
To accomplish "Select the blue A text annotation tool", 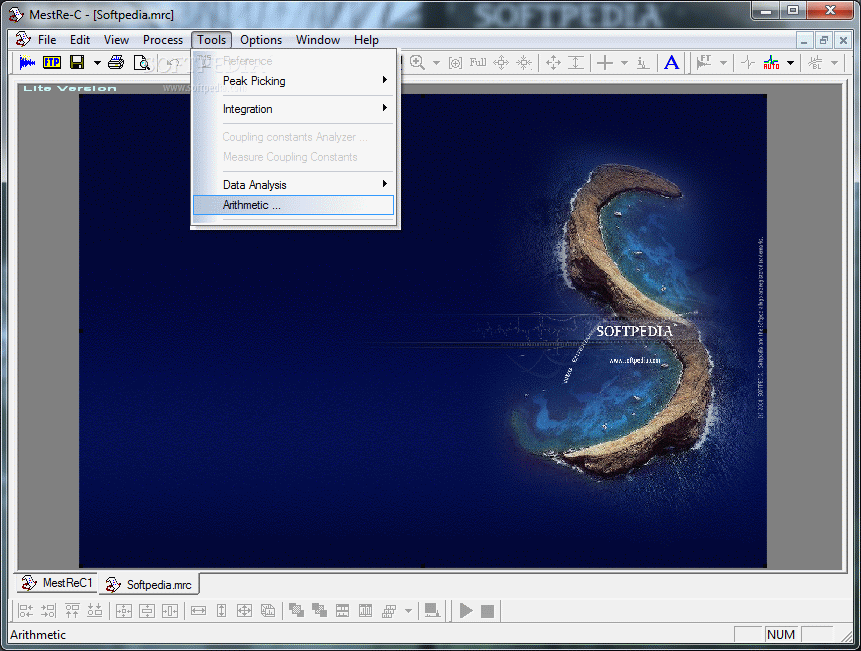I will pyautogui.click(x=671, y=63).
